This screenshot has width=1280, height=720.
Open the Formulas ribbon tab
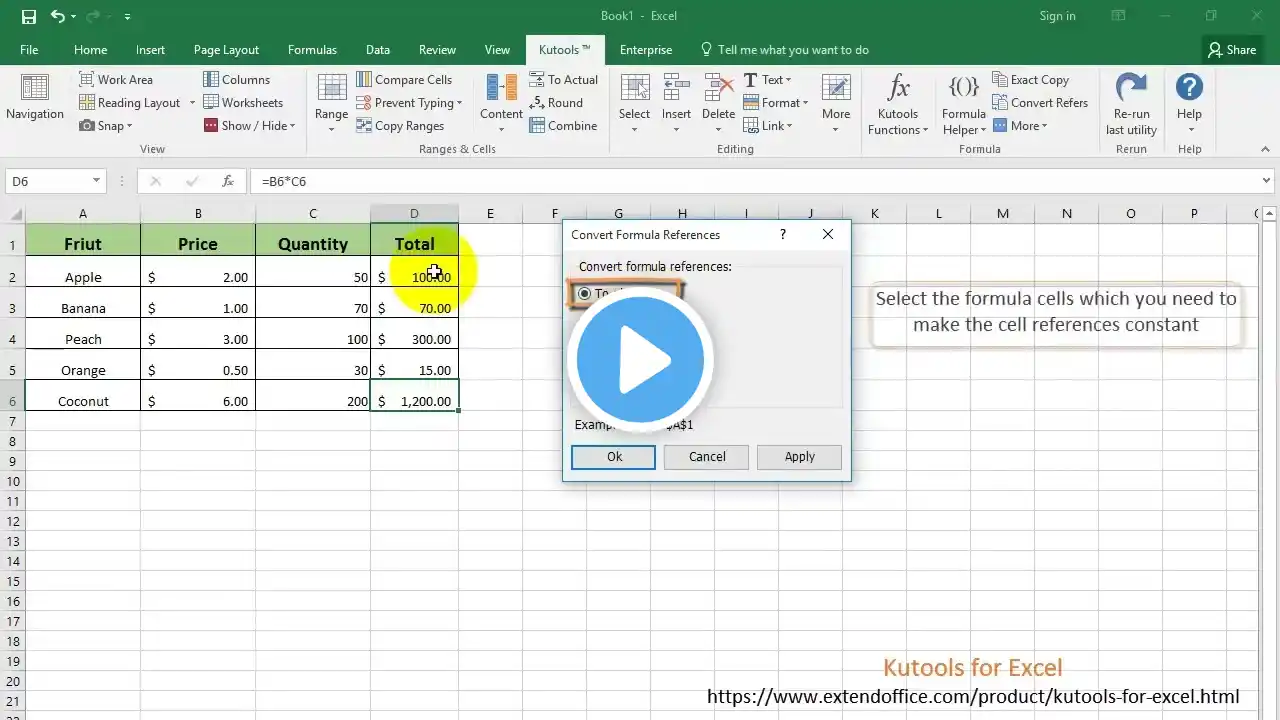pyautogui.click(x=312, y=50)
